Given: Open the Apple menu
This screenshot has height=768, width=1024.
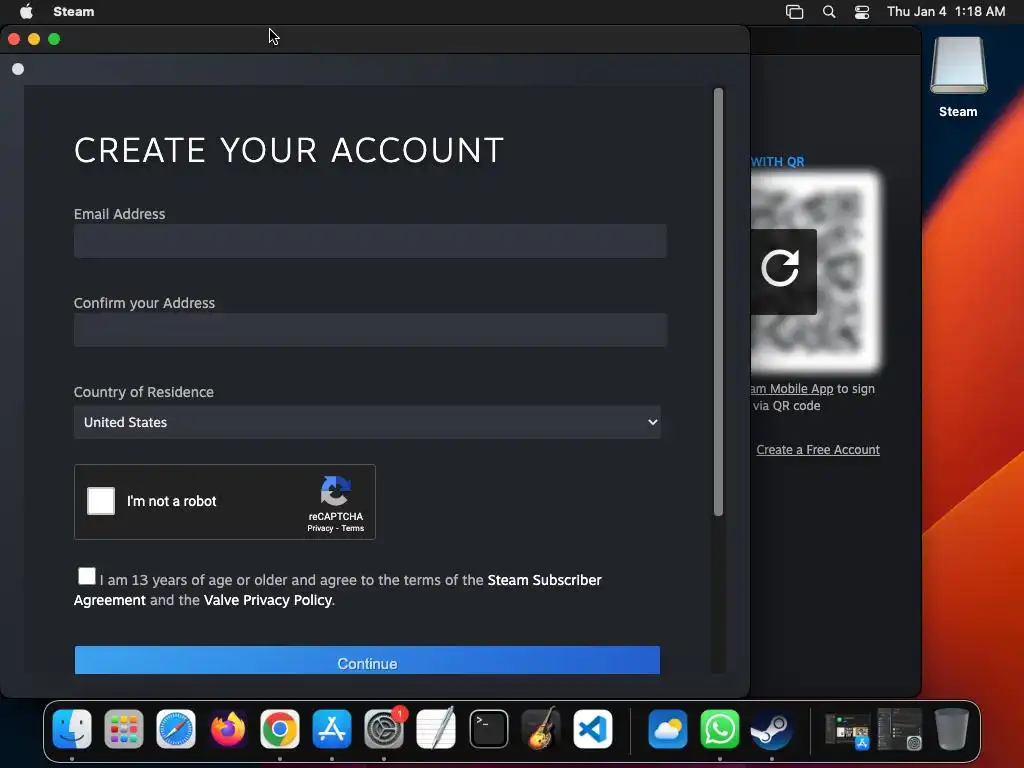Looking at the screenshot, I should click(x=26, y=11).
